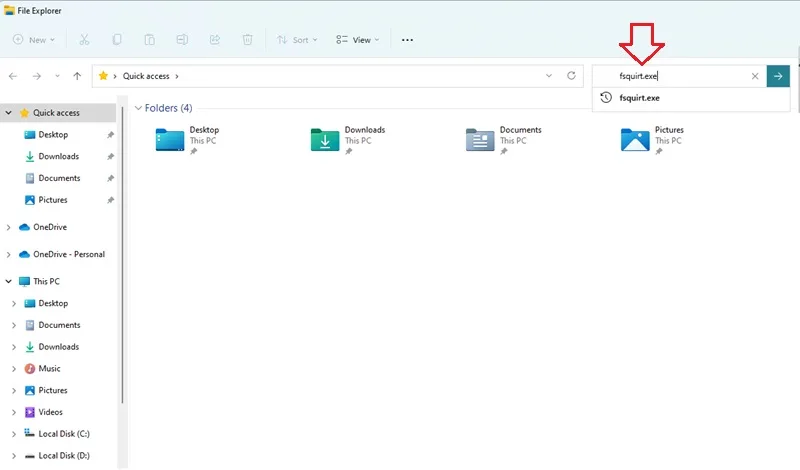The height and width of the screenshot is (470, 800).
Task: Open the View layout dropdown
Action: [x=358, y=40]
